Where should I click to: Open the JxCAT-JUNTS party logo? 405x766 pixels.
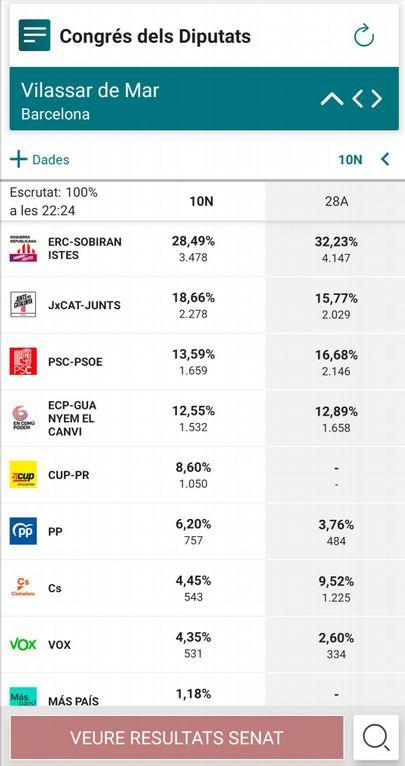click(23, 304)
